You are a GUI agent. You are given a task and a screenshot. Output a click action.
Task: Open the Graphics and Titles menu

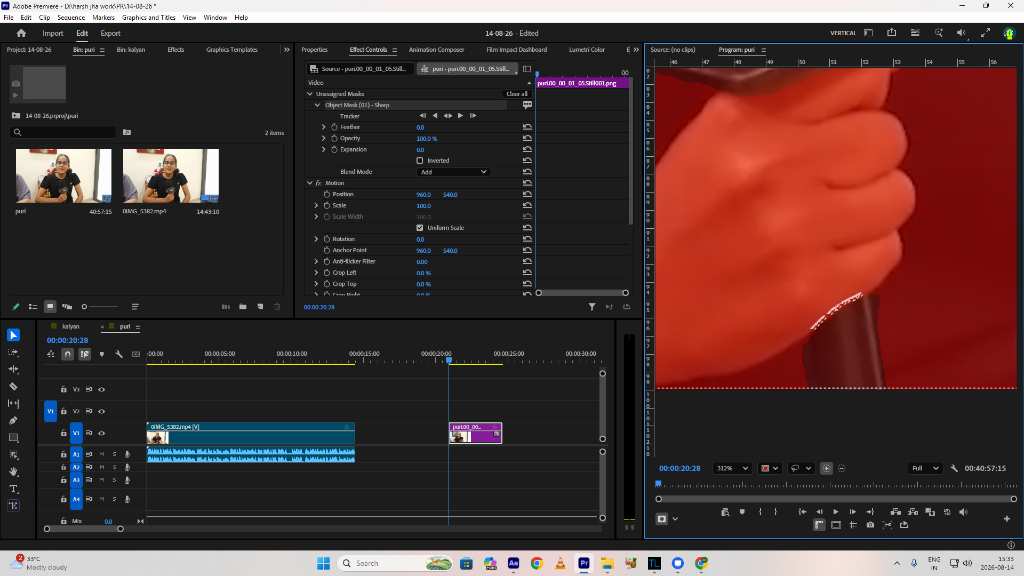[149, 18]
